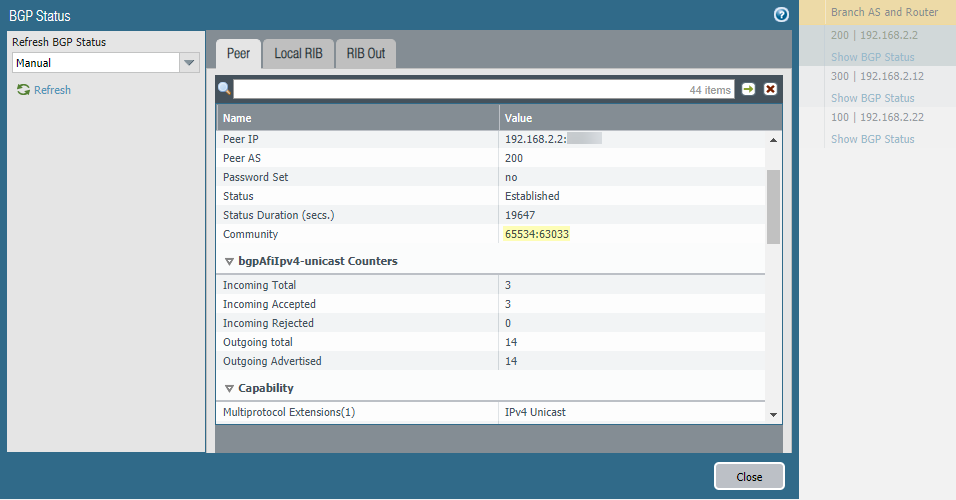The image size is (956, 500).
Task: Click the red X clear filter icon
Action: coord(770,89)
